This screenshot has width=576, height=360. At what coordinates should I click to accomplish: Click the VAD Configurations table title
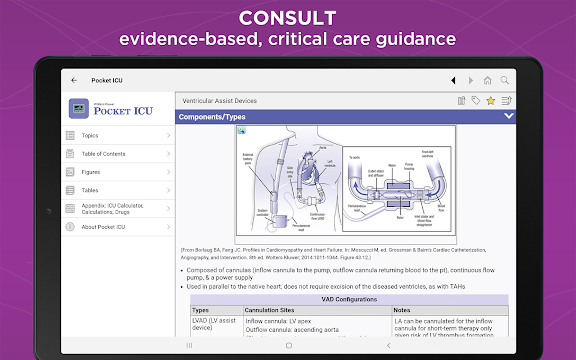click(x=349, y=299)
